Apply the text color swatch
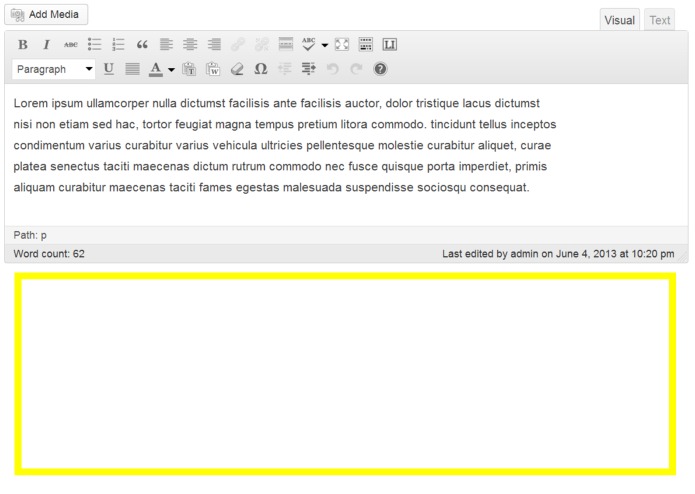 [156, 69]
